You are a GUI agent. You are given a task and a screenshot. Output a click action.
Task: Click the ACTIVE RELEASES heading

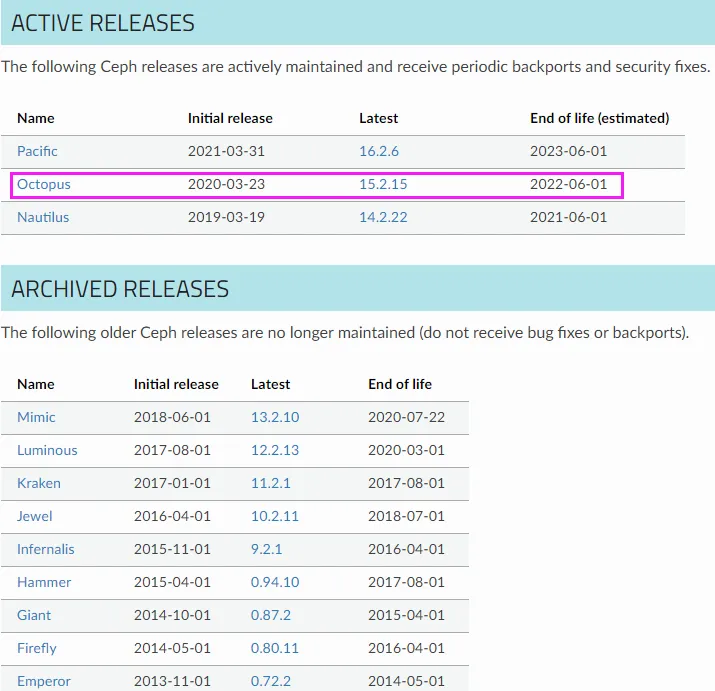[x=103, y=23]
